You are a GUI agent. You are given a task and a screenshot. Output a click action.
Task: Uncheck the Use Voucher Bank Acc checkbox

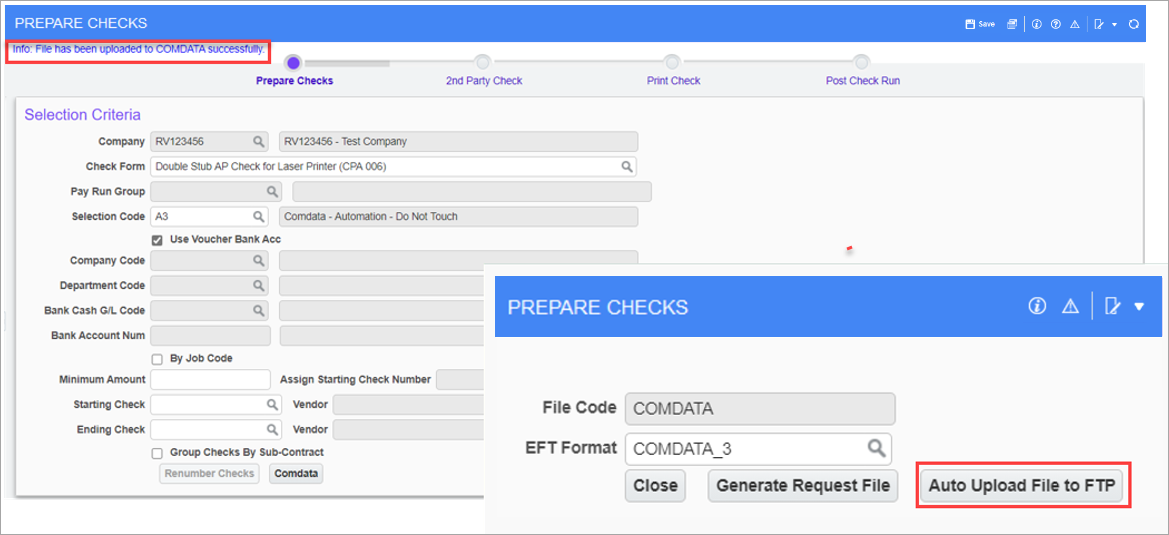157,240
